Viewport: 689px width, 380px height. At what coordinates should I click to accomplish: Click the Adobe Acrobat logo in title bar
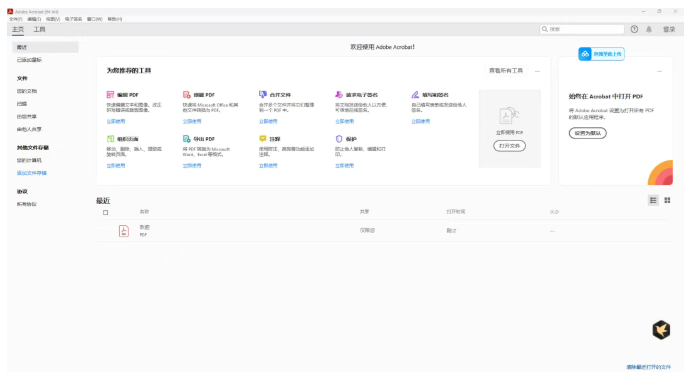click(10, 11)
